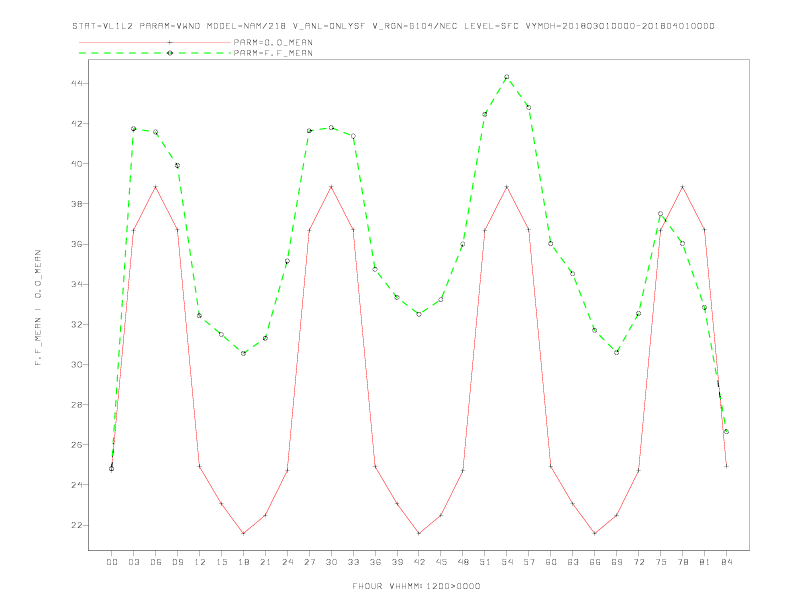This screenshot has height=612, width=792.
Task: Select red O.O_MEAN peak point at hour 78
Action: pyautogui.click(x=682, y=187)
